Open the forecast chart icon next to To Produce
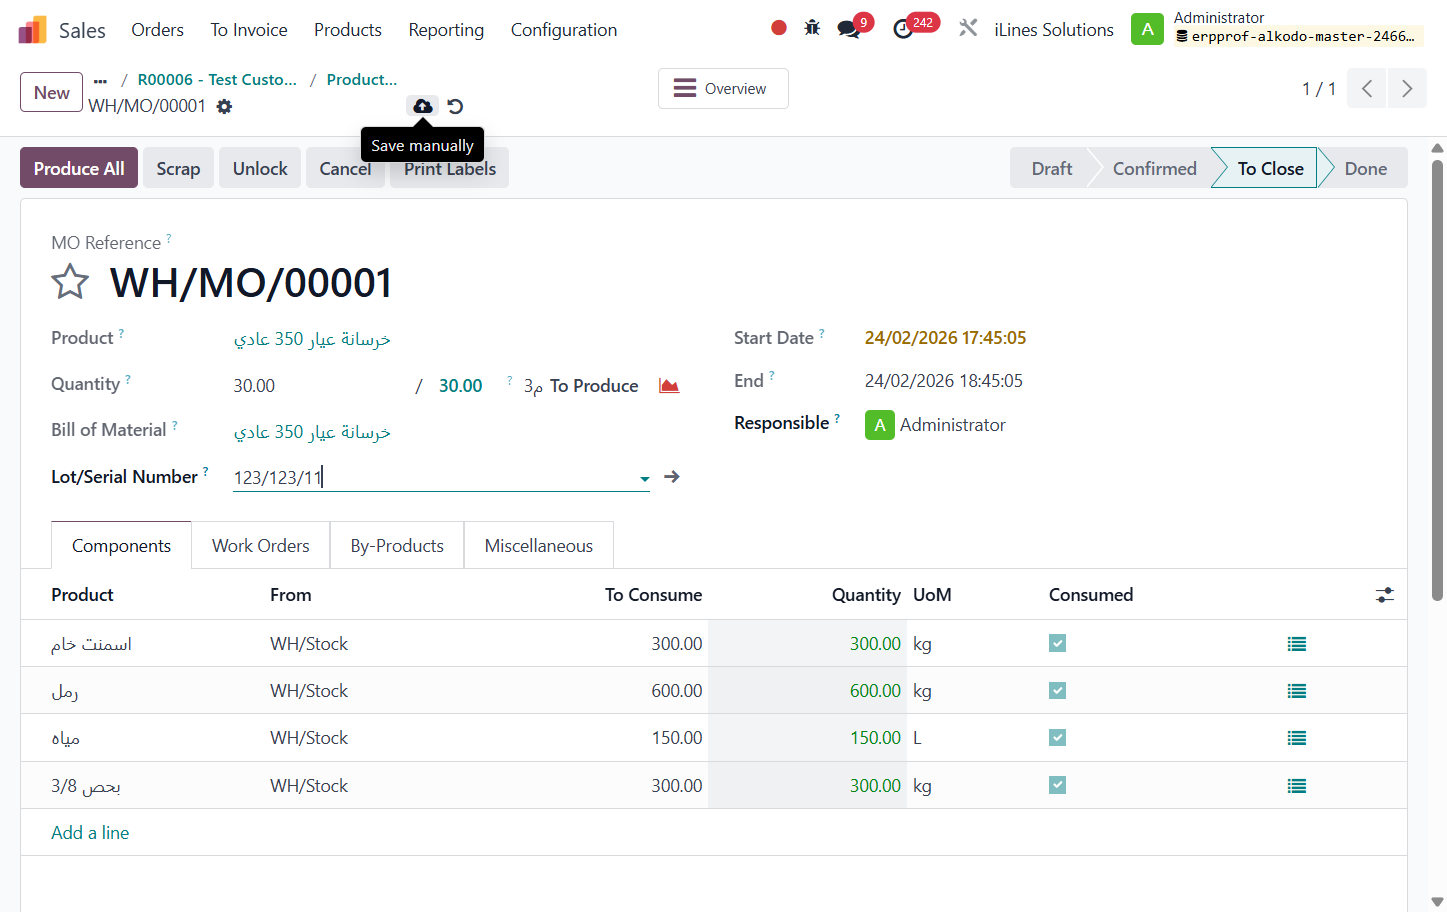Image resolution: width=1447 pixels, height=912 pixels. click(x=669, y=386)
